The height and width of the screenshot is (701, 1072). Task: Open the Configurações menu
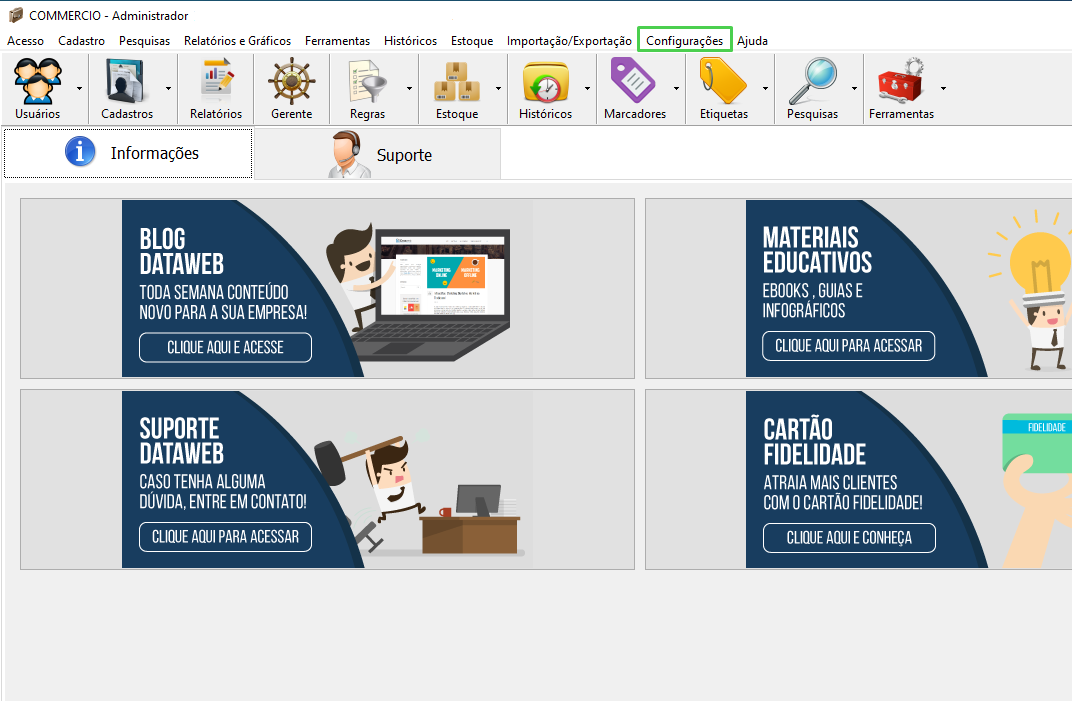pos(684,41)
